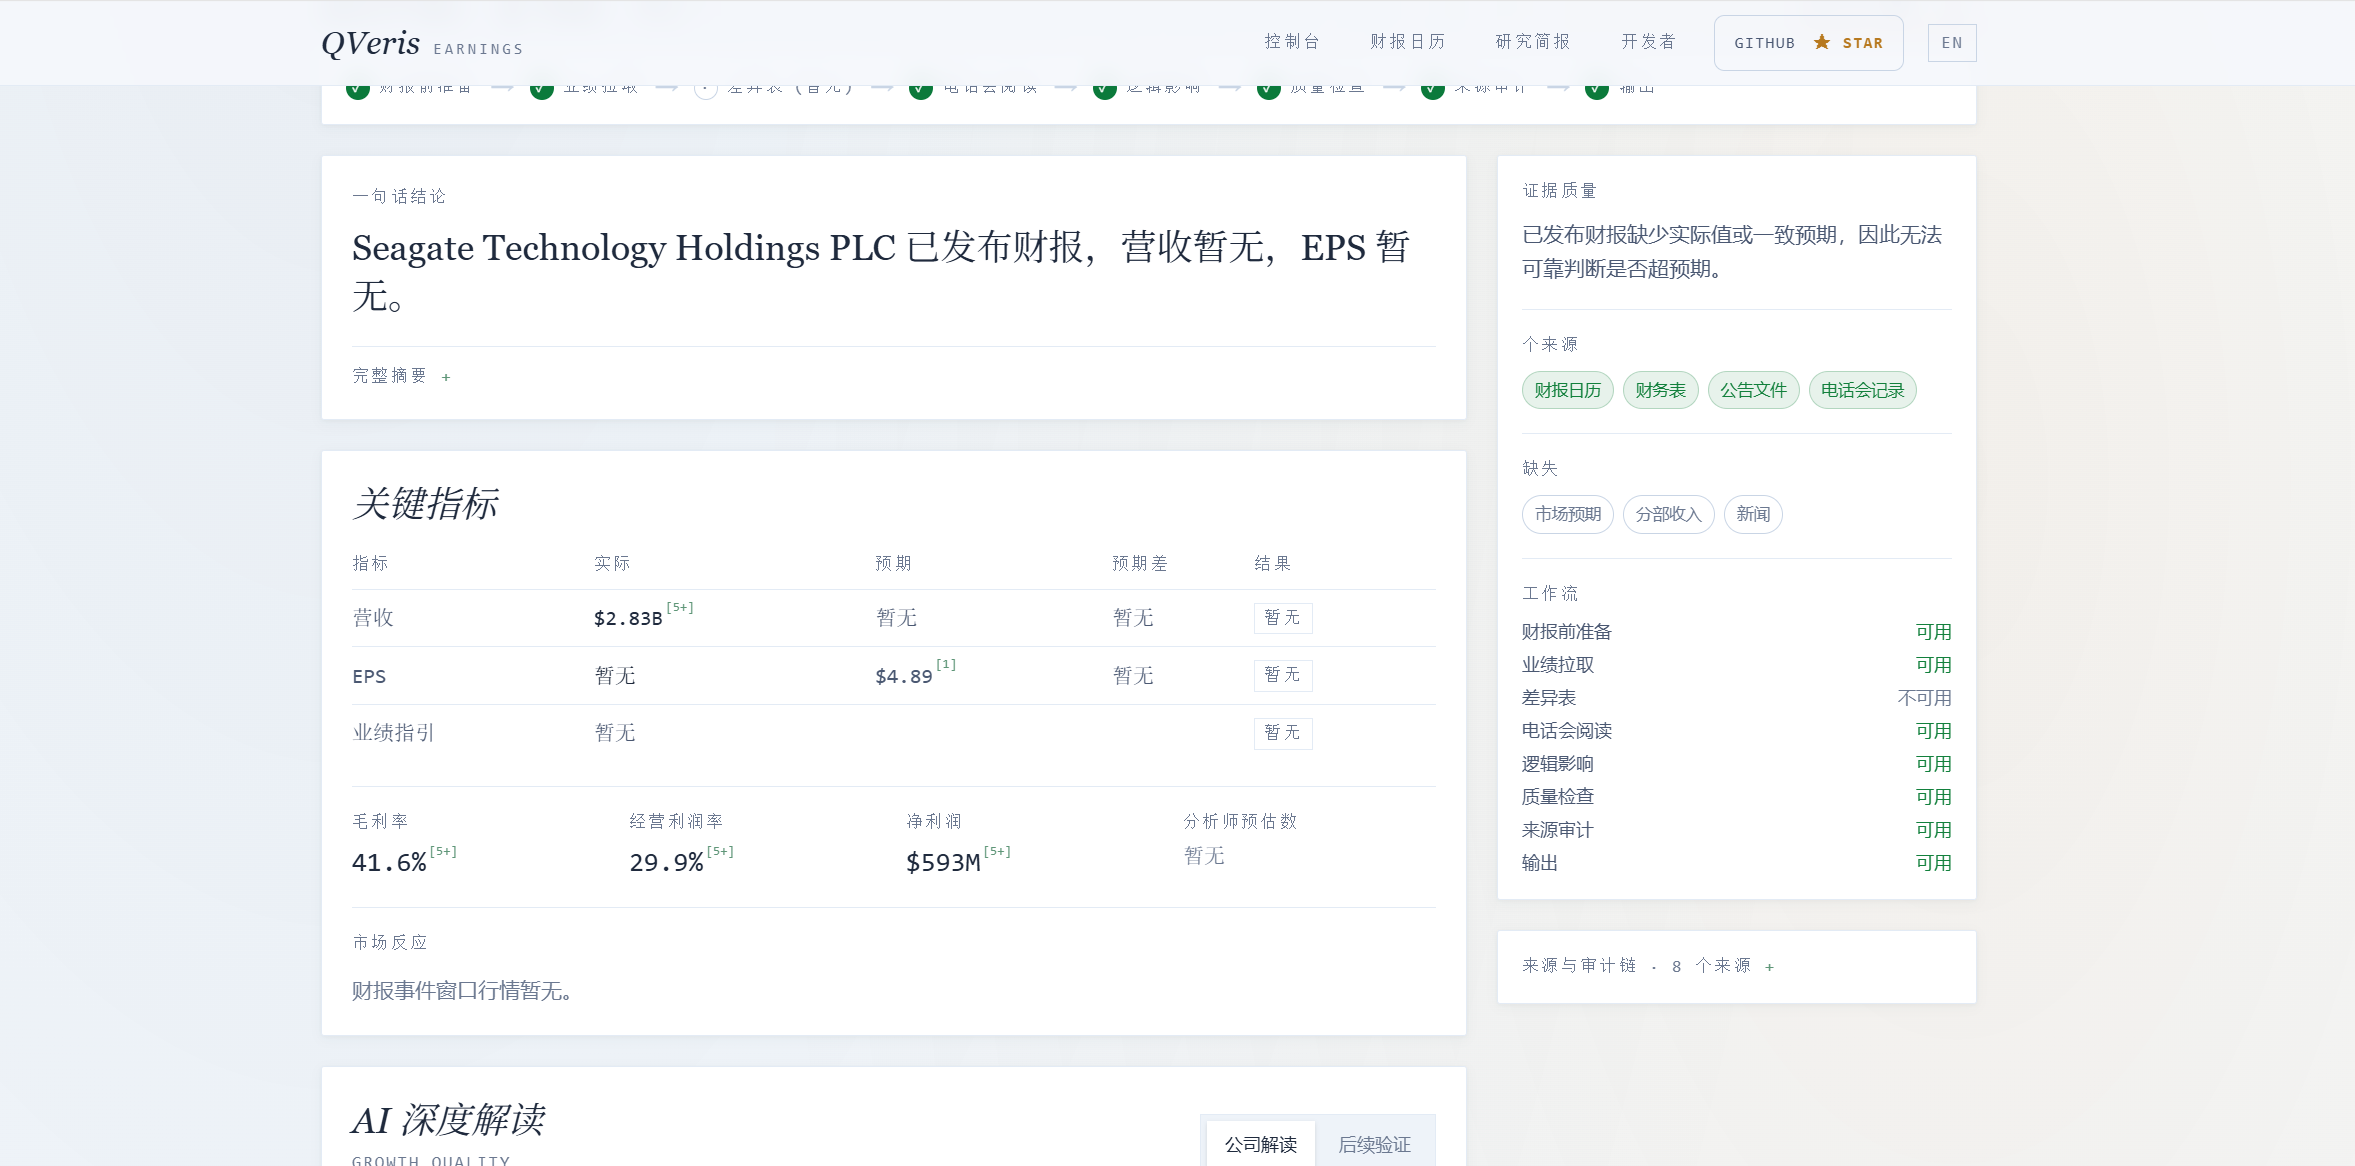Expand 来源与审计链 8 个来源
The width and height of the screenshot is (2355, 1166).
(x=1648, y=966)
